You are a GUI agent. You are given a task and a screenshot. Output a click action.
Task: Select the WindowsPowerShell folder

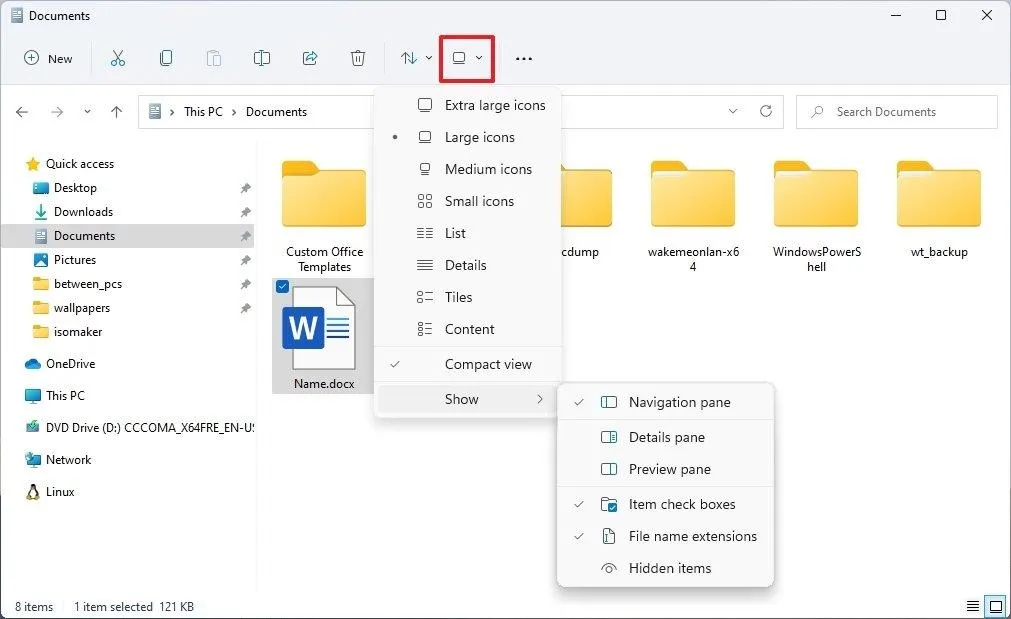coord(816,217)
